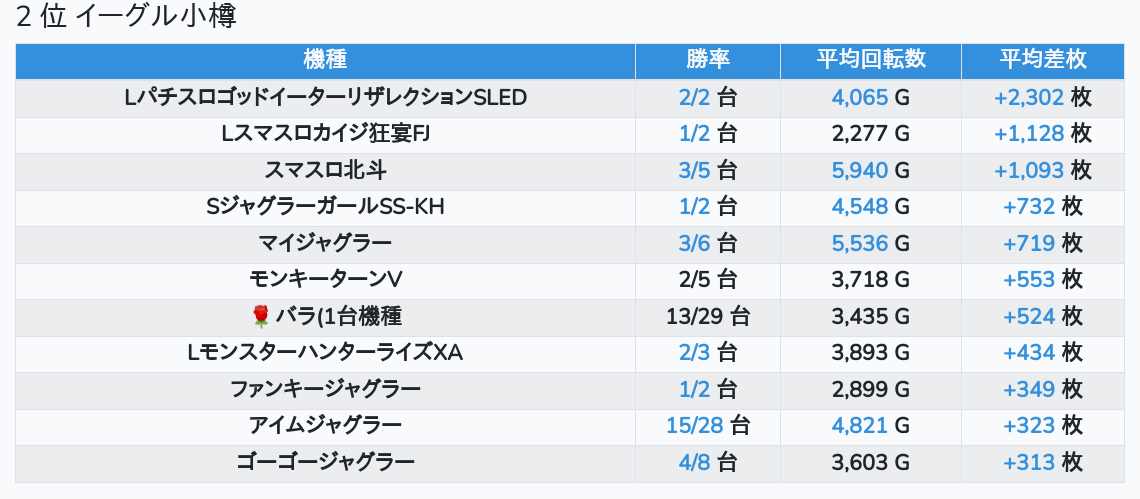Click the +349 link for ファンキージャグラー

(1029, 389)
